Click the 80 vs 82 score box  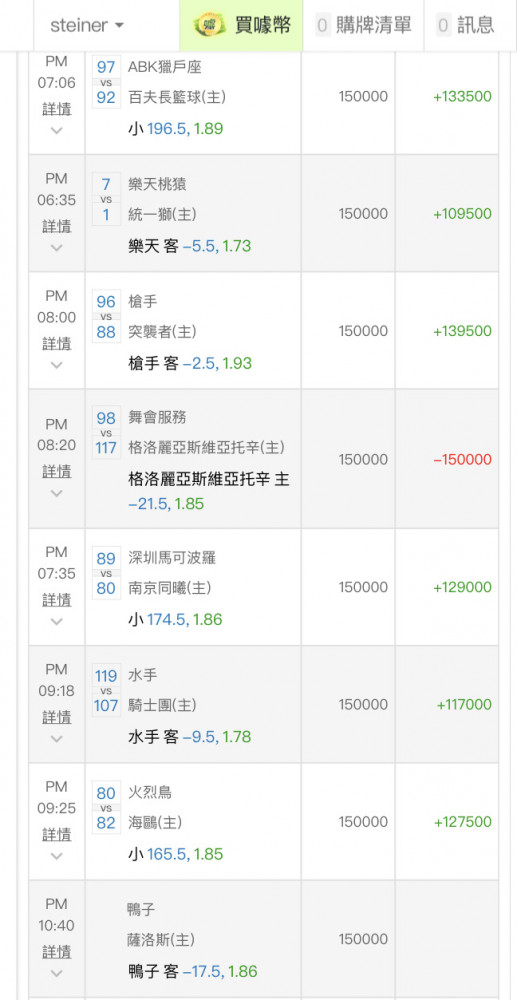pos(106,808)
